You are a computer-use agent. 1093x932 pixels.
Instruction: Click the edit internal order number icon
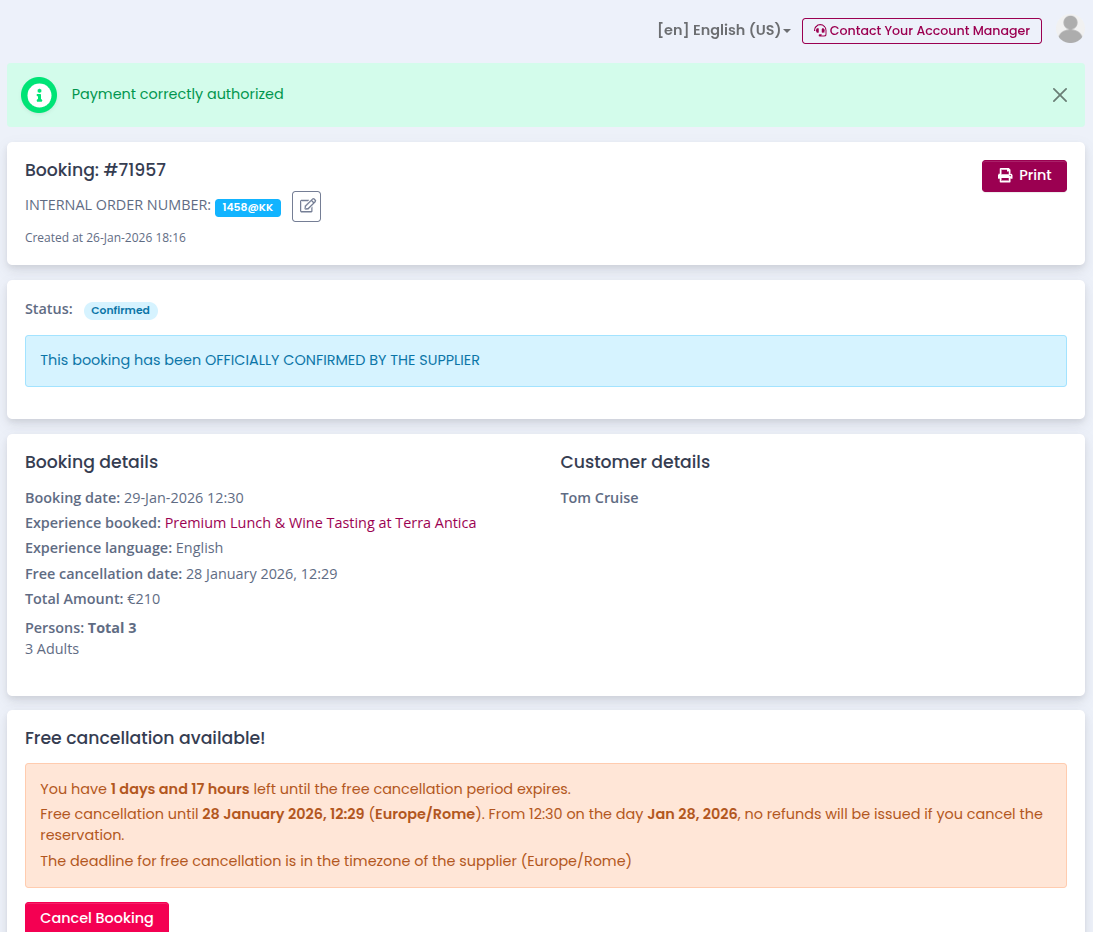[306, 207]
